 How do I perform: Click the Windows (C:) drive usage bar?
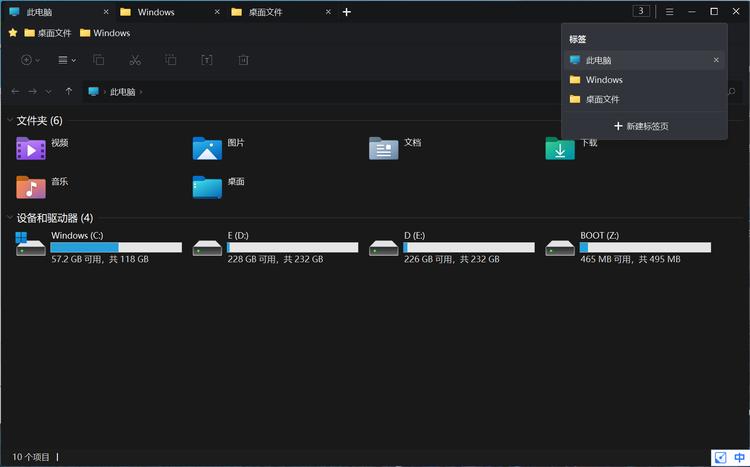(x=116, y=247)
